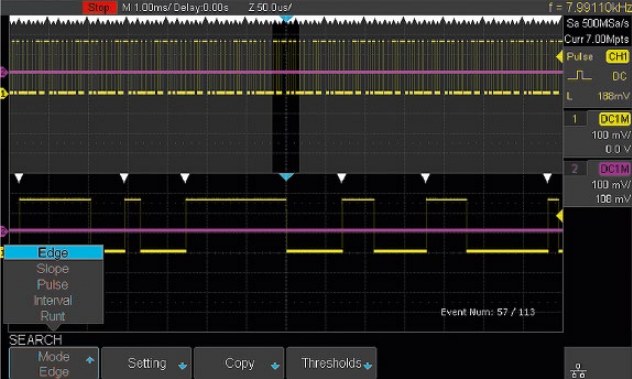Image resolution: width=632 pixels, height=379 pixels.
Task: Click the Delay:0.00s readout
Action: click(201, 7)
